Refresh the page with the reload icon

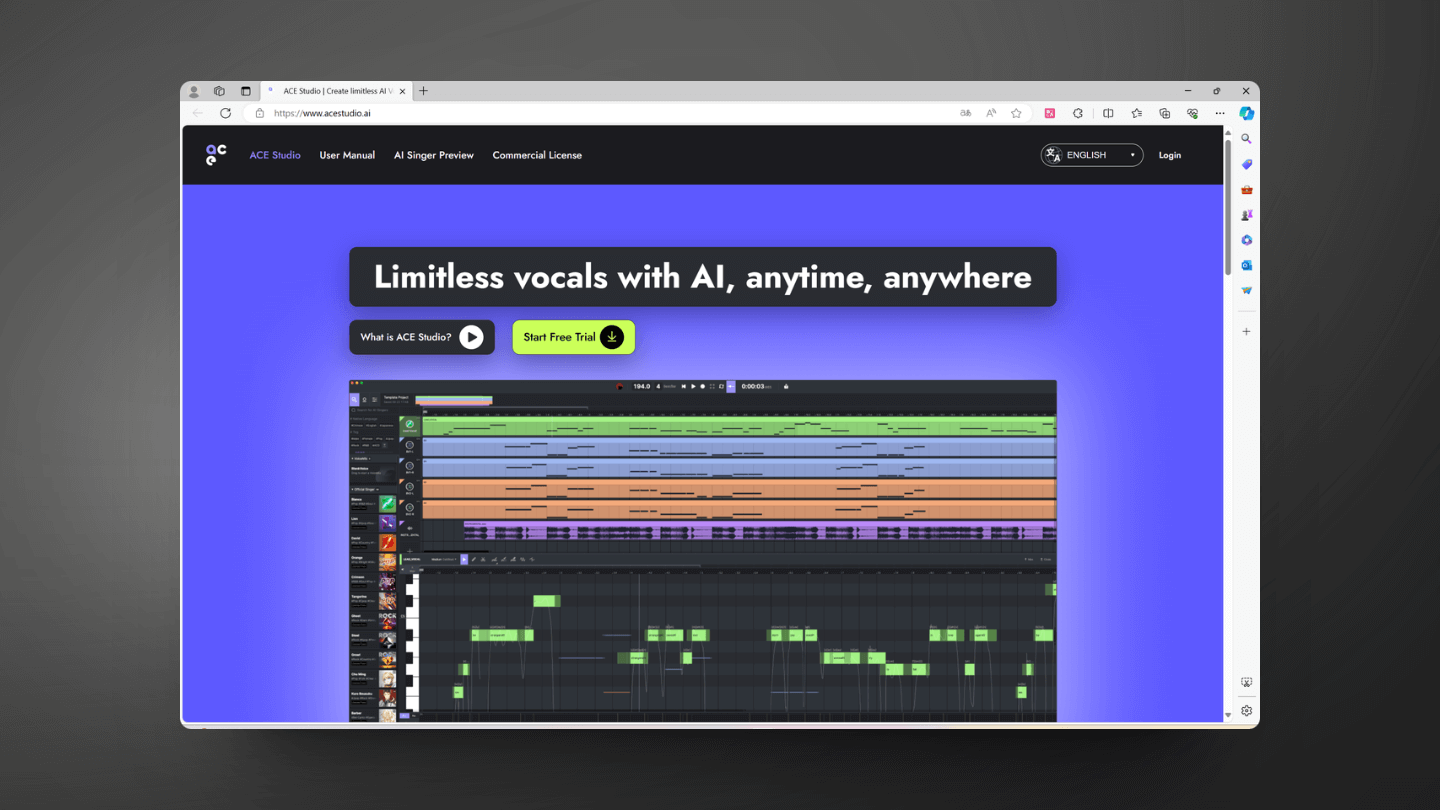point(226,113)
